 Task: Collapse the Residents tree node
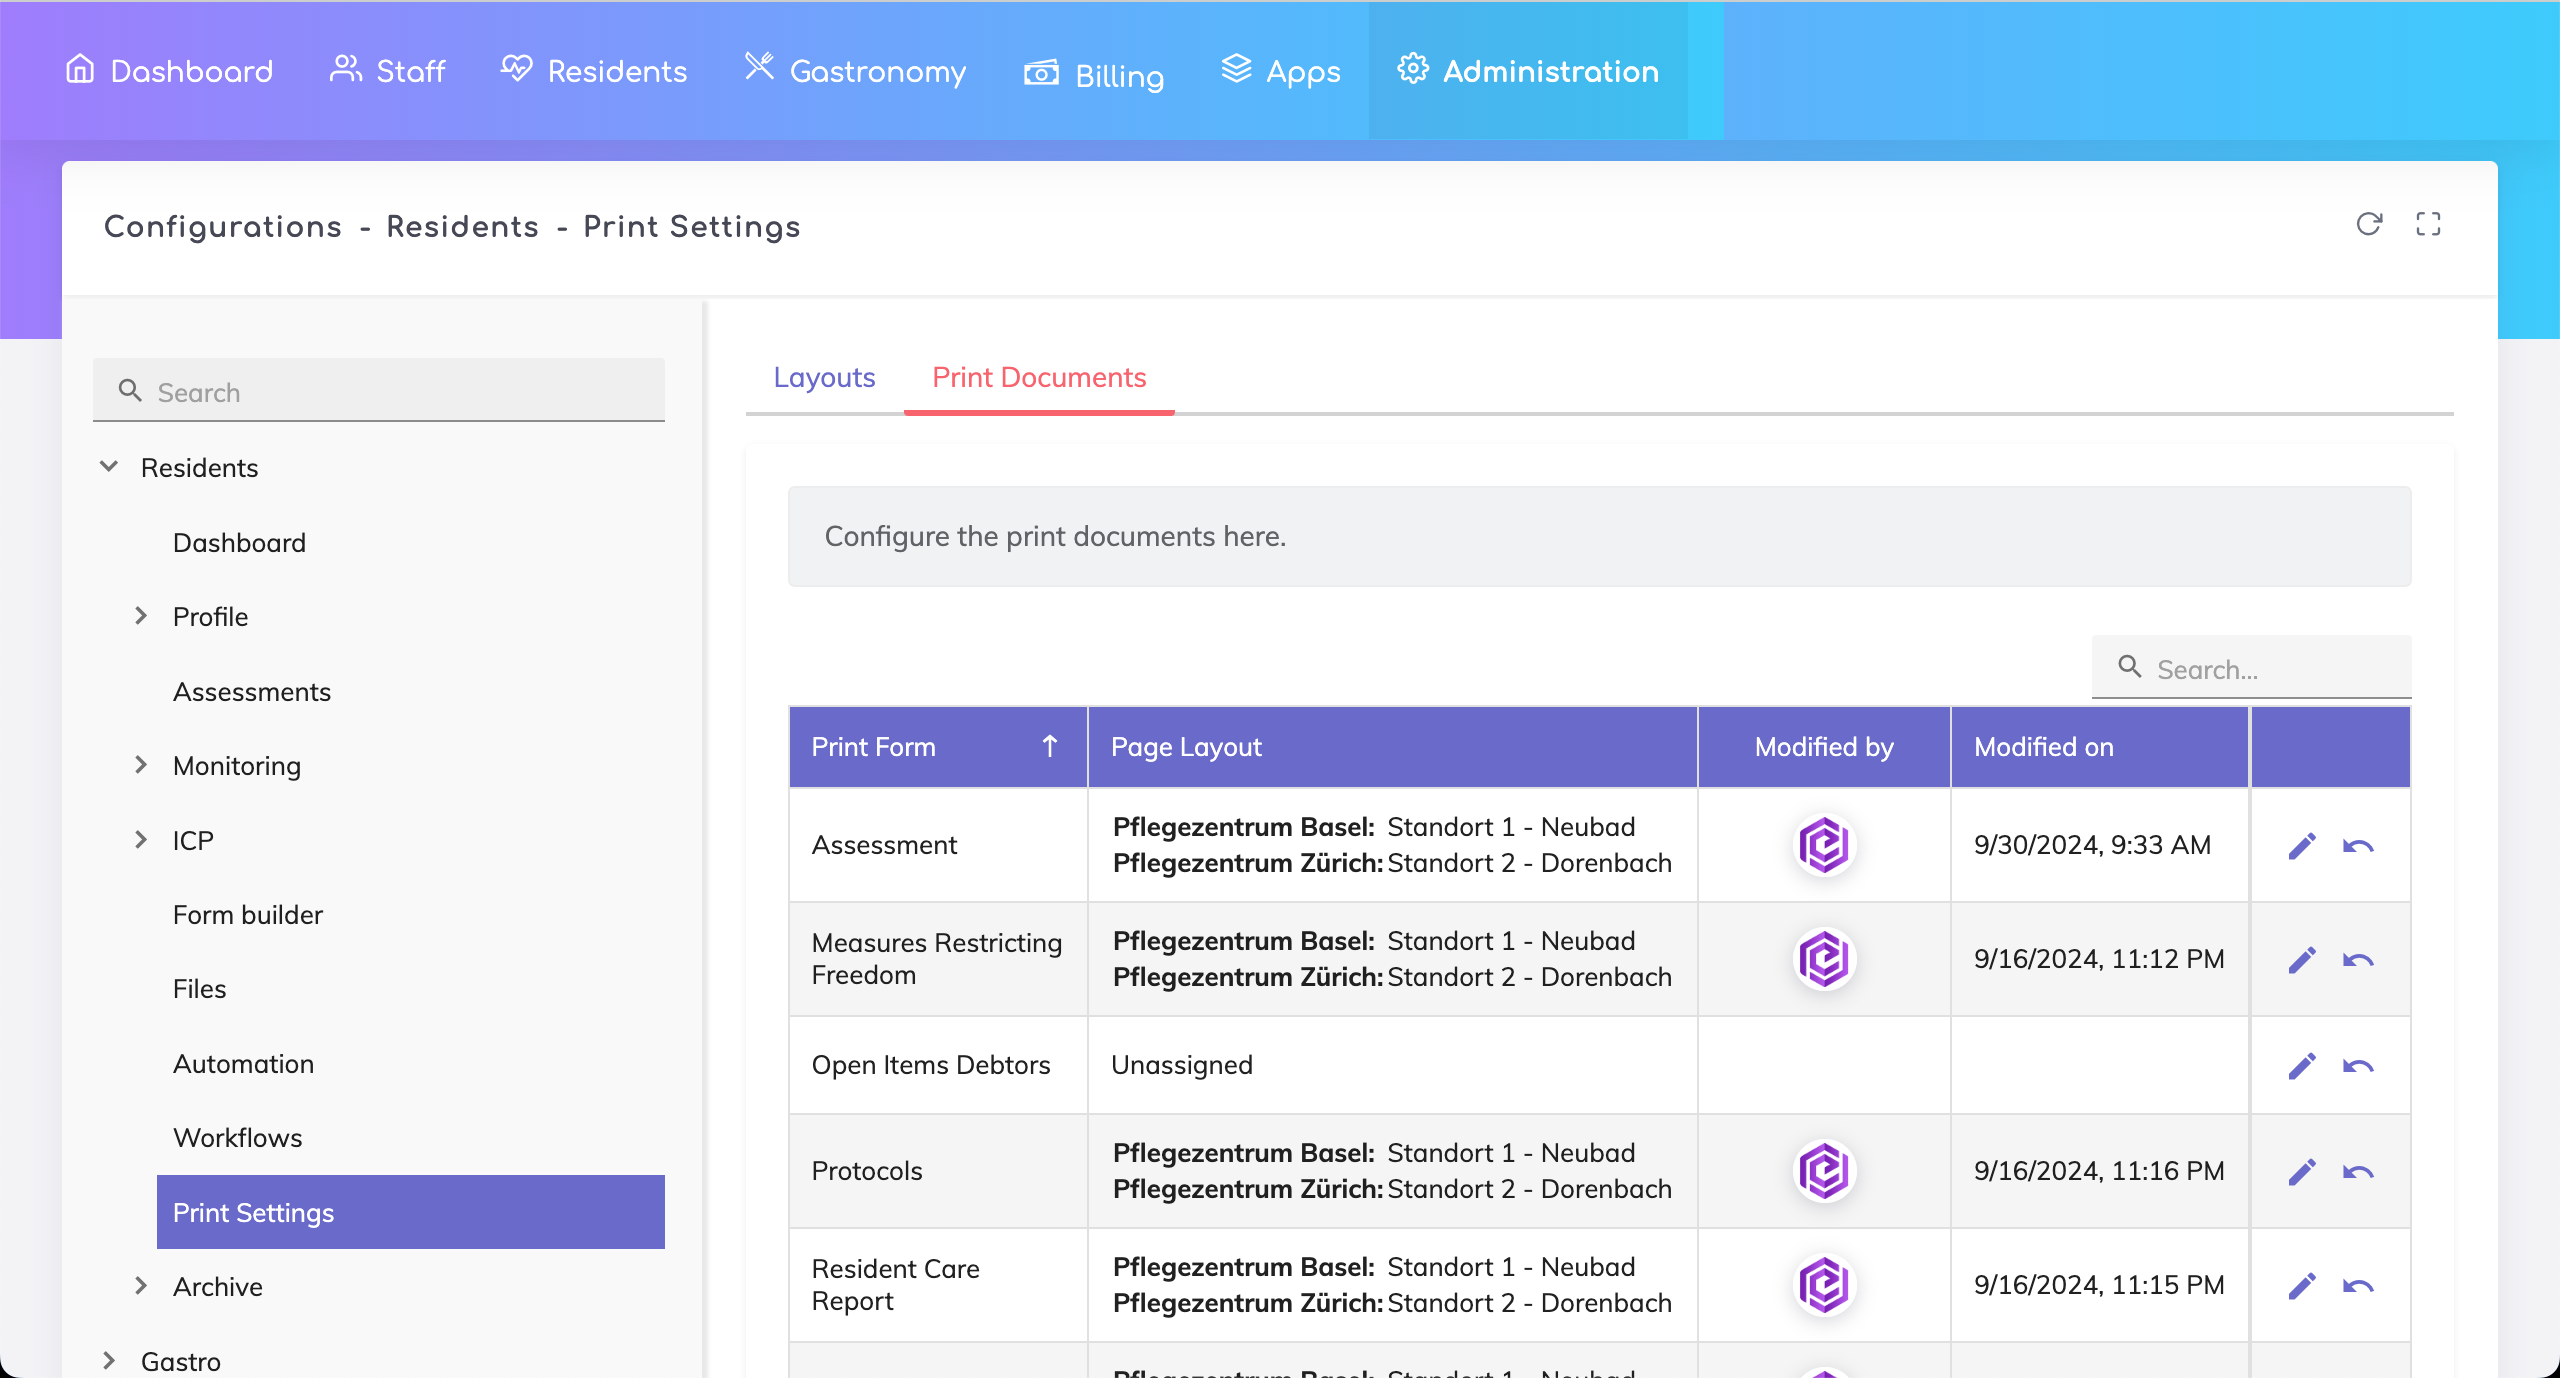tap(109, 467)
